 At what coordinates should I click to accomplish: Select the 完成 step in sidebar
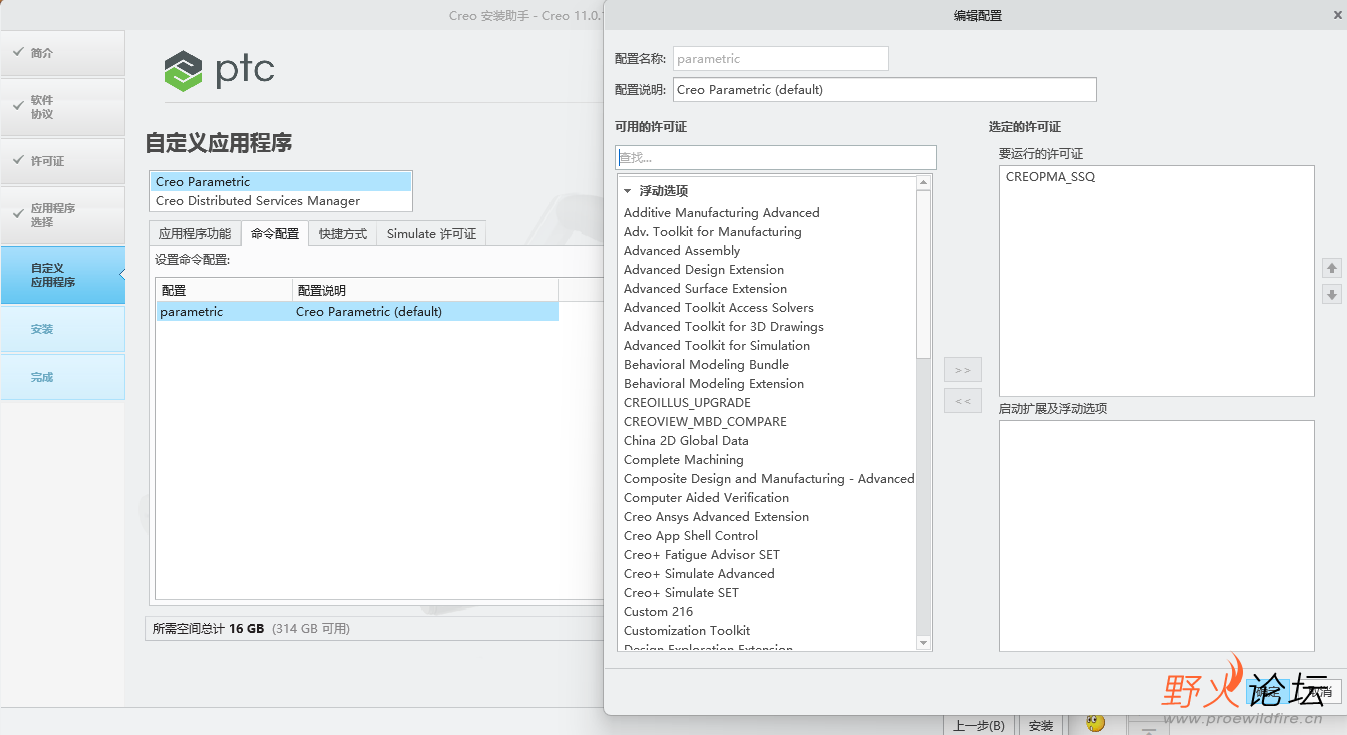tap(62, 377)
